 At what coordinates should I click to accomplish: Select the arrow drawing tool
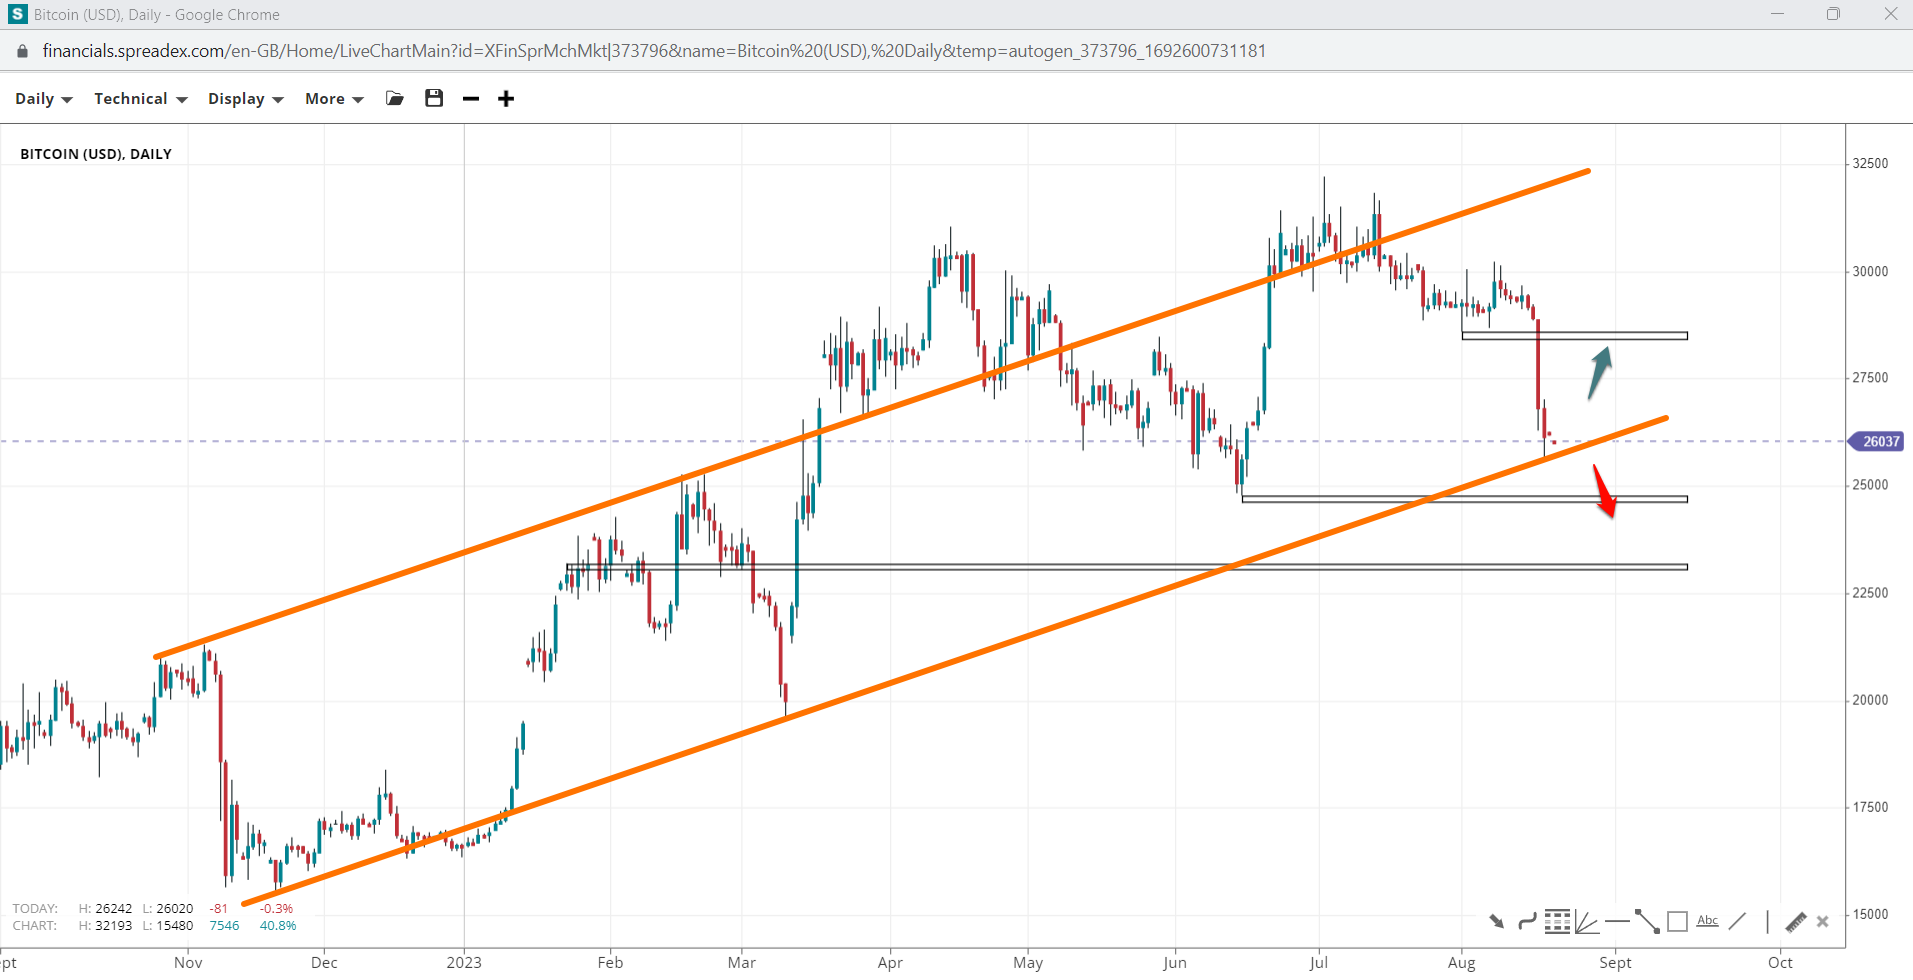[1497, 921]
